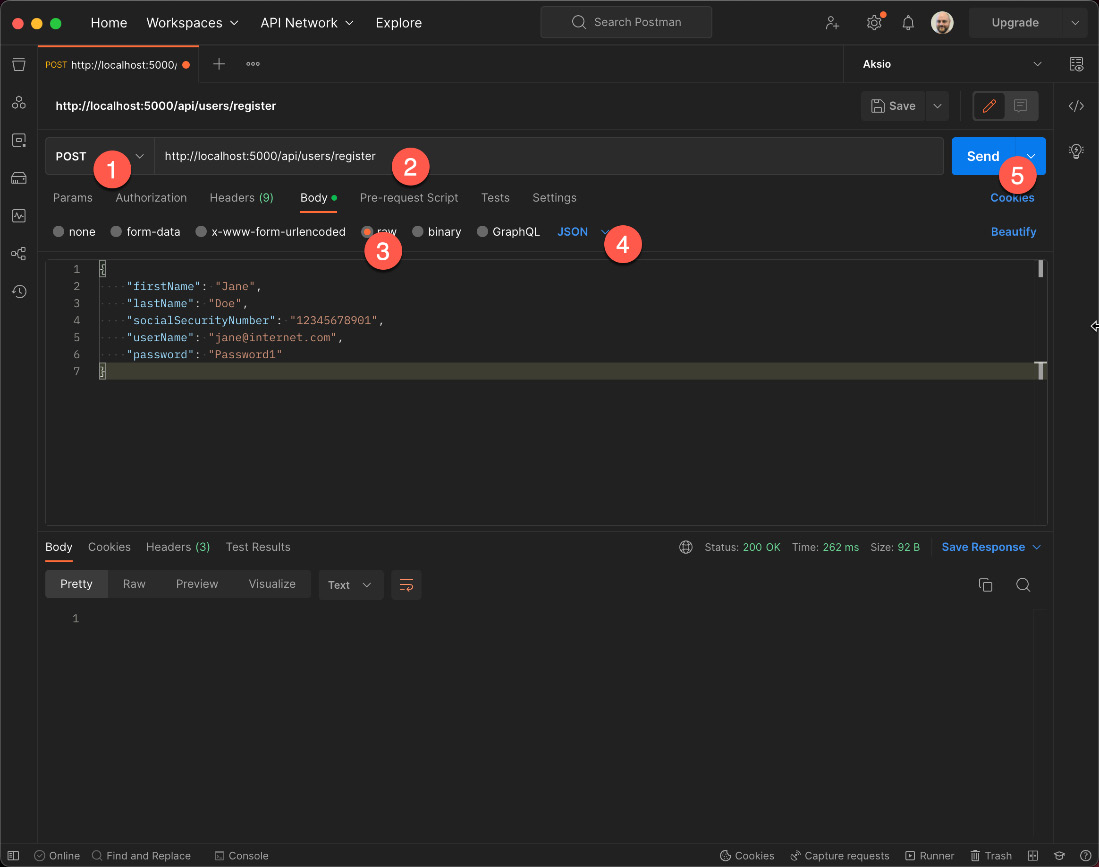The width and height of the screenshot is (1099, 867).
Task: Toggle two-pane view in status bar
Action: (1033, 856)
